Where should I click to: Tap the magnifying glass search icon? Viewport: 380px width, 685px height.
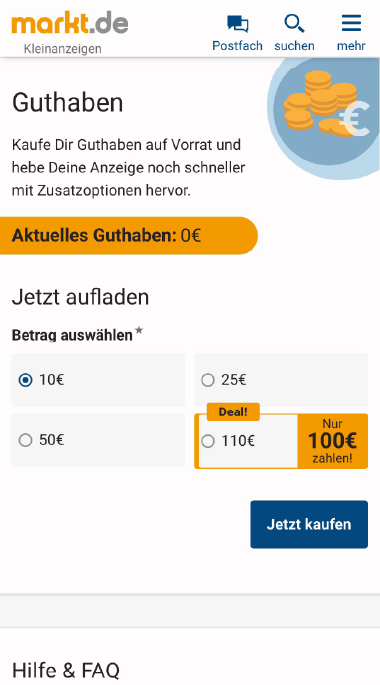point(294,24)
